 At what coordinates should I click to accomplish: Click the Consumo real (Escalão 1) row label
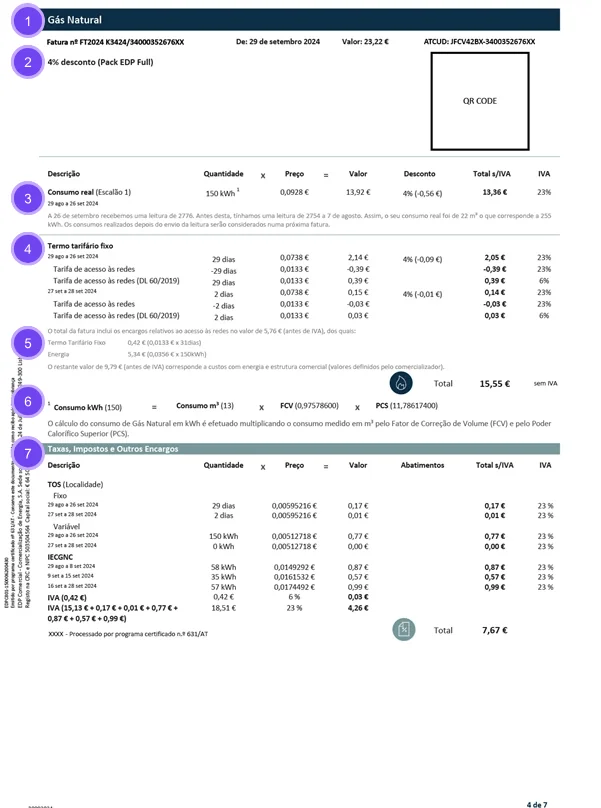click(89, 192)
